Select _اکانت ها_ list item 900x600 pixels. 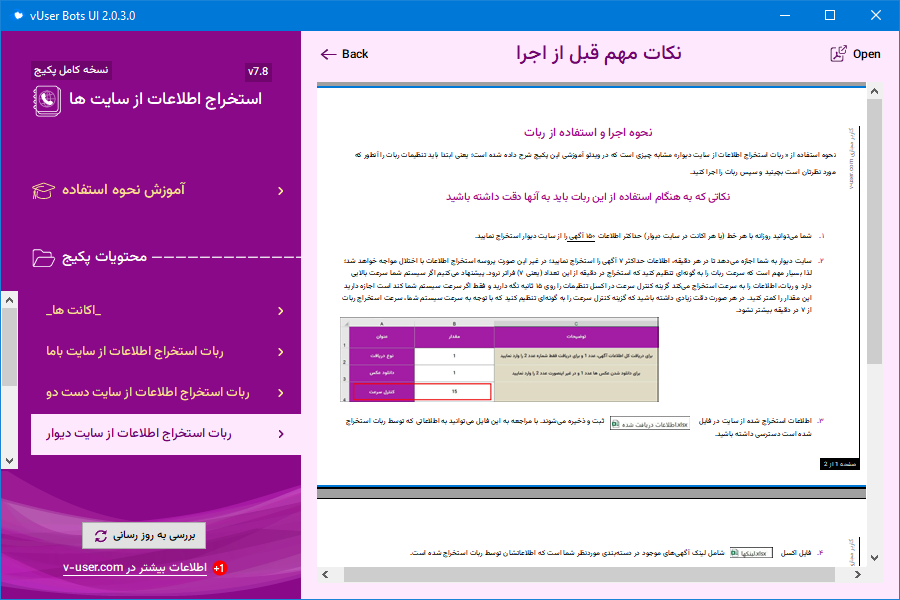(x=166, y=311)
